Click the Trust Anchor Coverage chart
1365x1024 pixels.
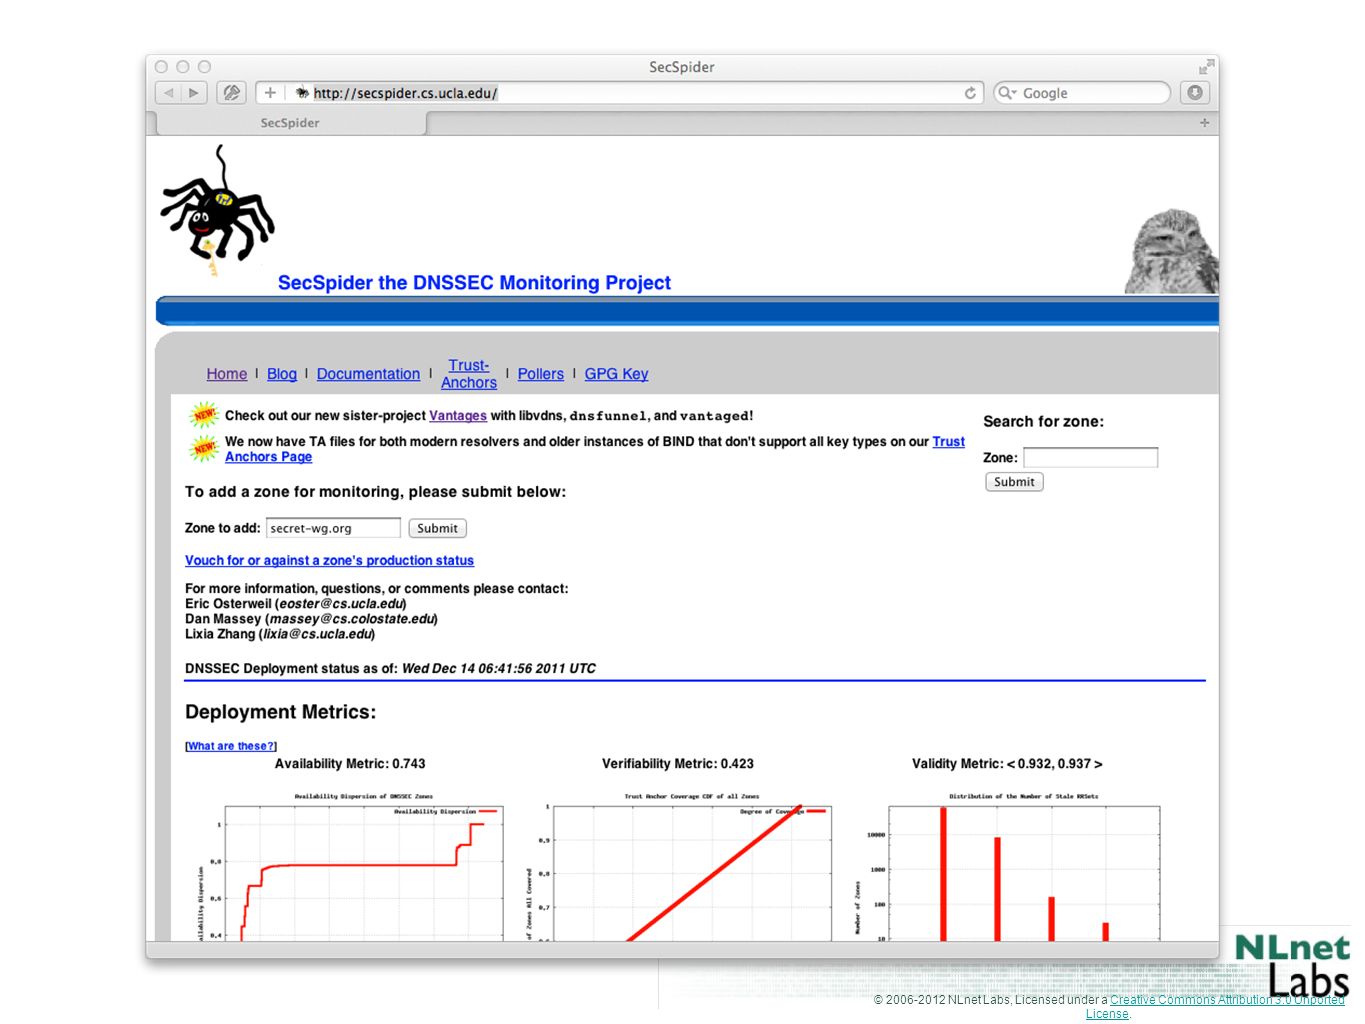pos(679,867)
